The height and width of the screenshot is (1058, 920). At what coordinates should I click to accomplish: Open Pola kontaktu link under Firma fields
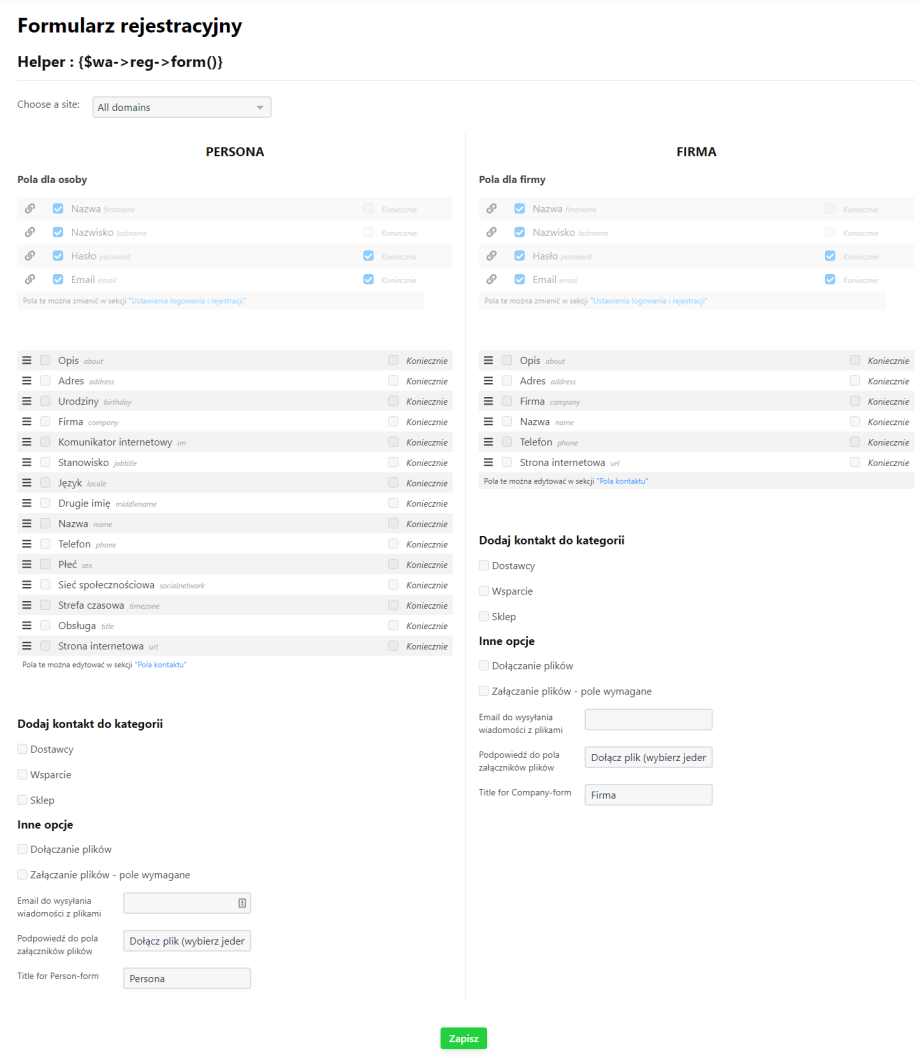[x=622, y=481]
